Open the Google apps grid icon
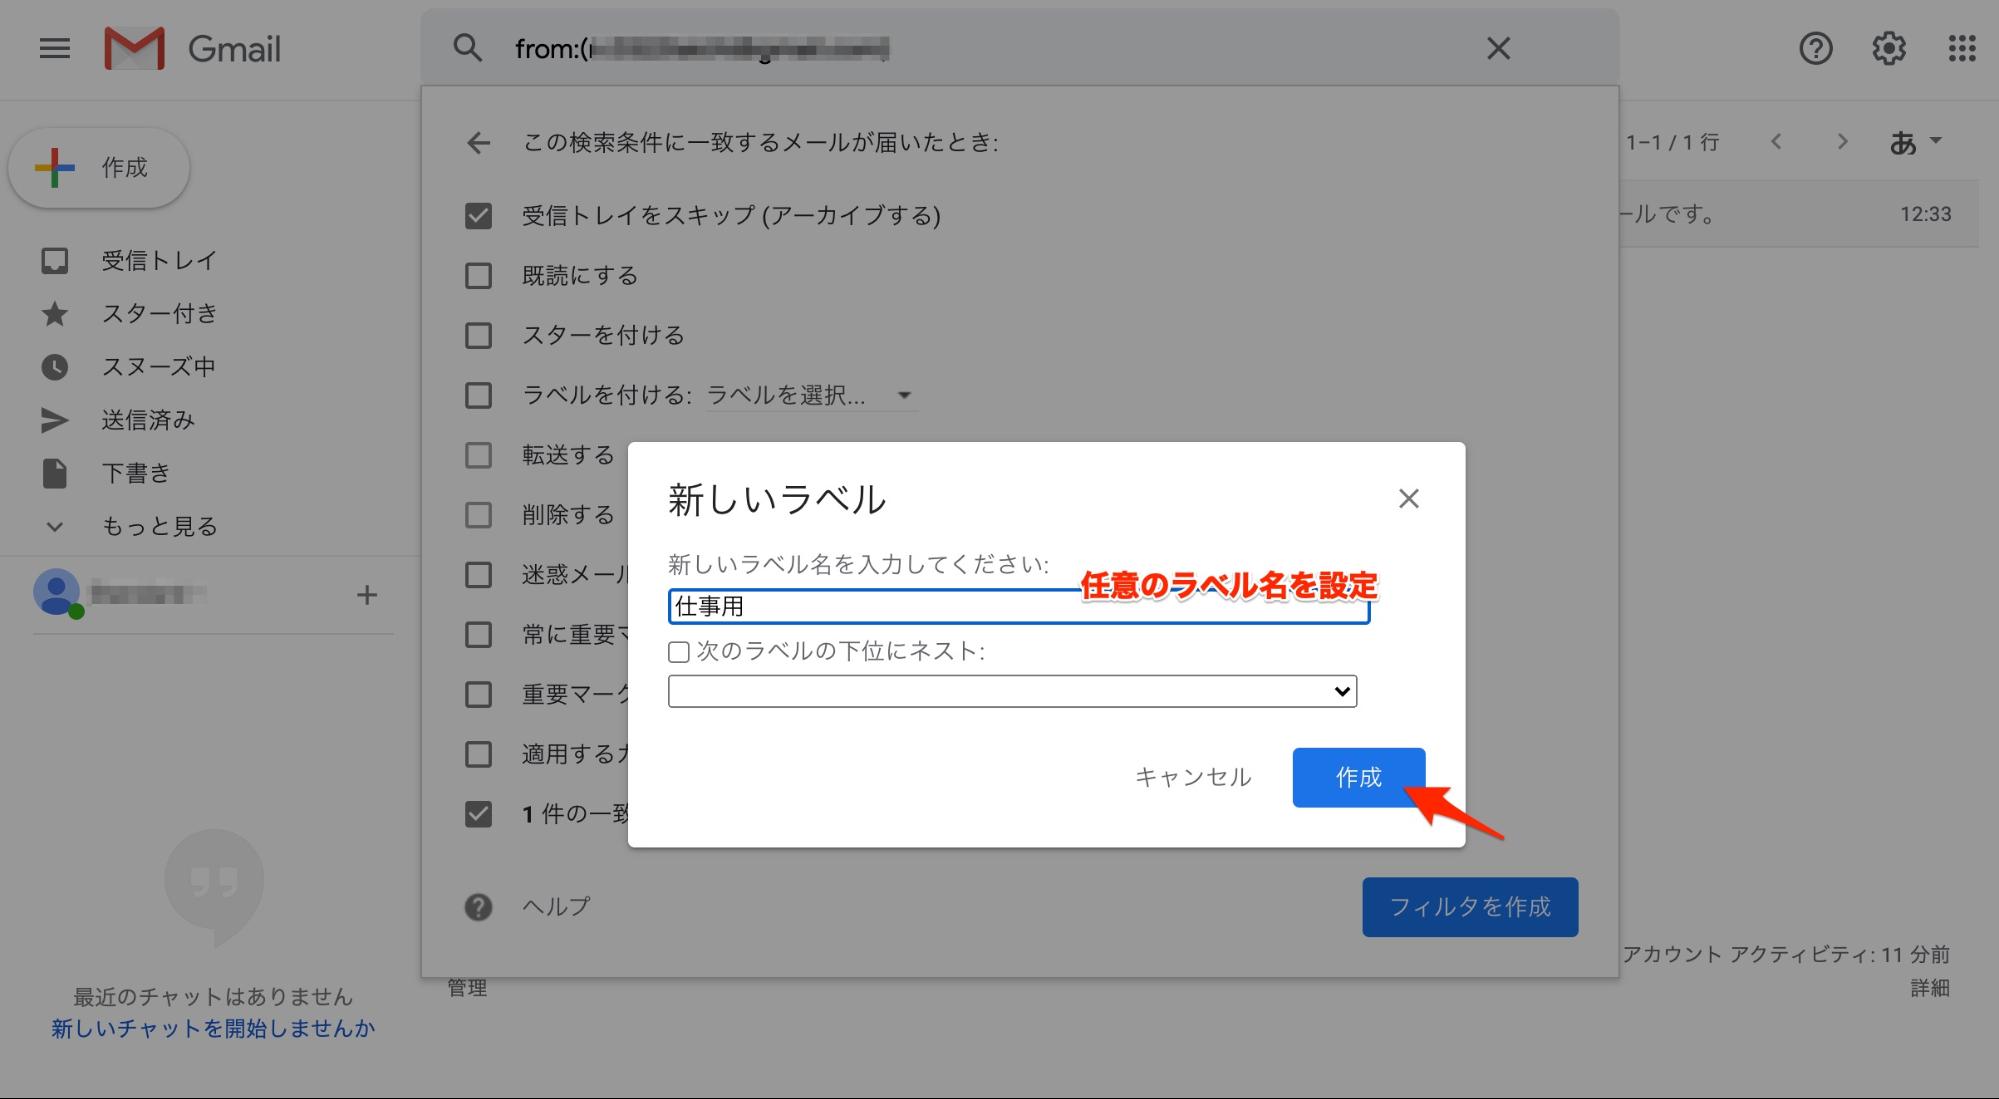The width and height of the screenshot is (1999, 1099). coord(1961,48)
